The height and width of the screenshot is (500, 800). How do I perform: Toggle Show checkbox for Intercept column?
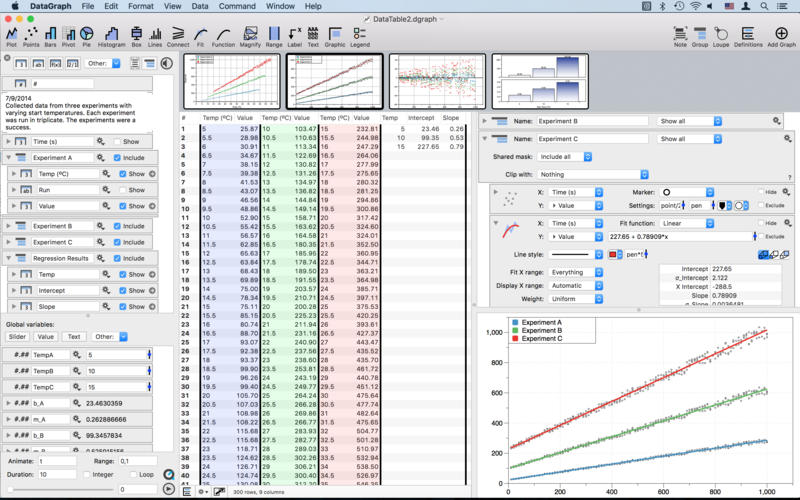click(x=122, y=290)
